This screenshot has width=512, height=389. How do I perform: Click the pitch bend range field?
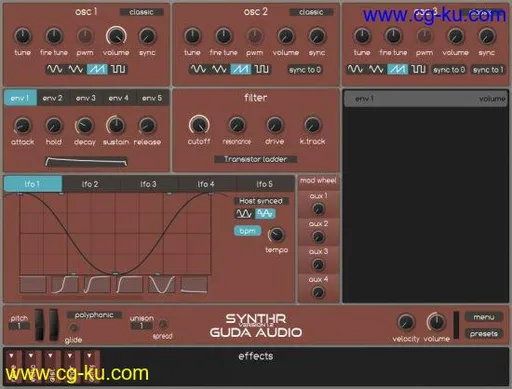click(19, 326)
